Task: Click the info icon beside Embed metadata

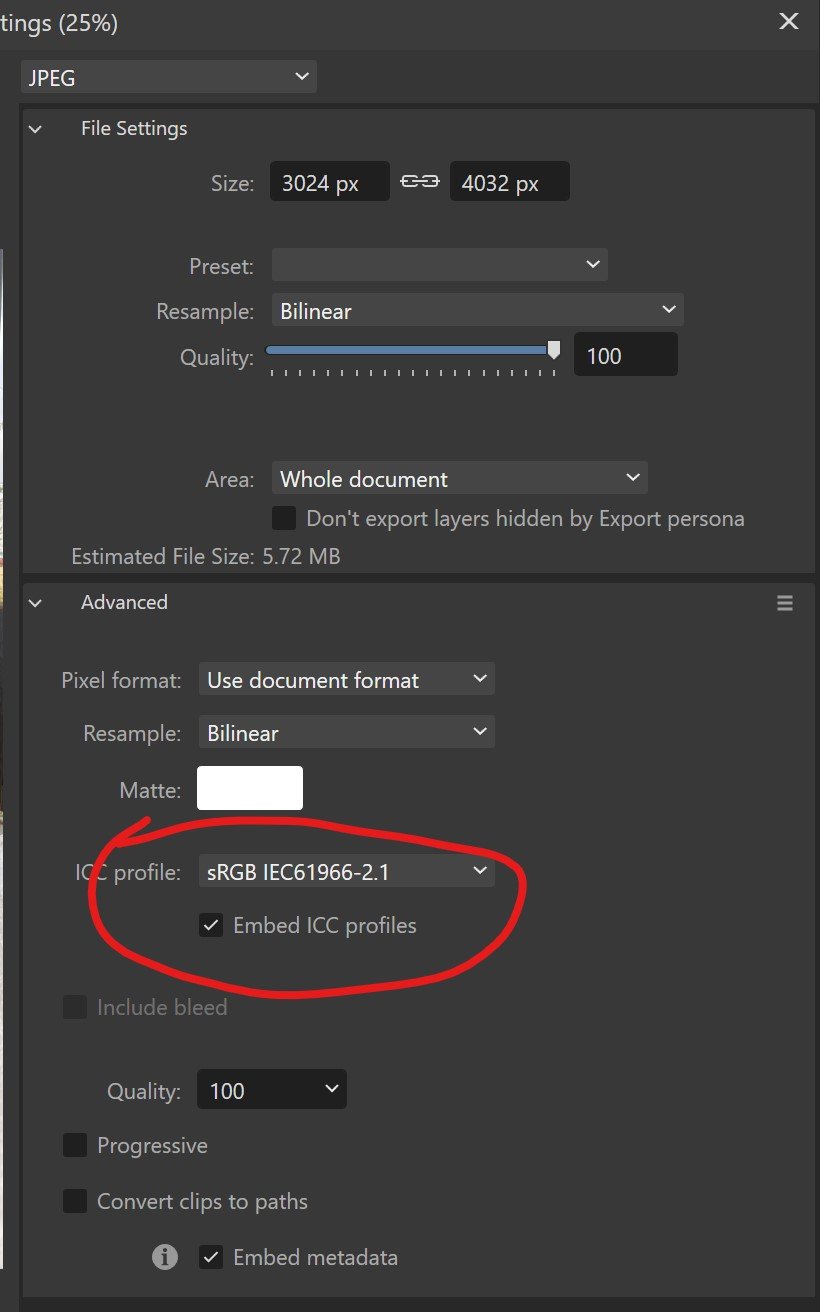Action: [165, 1257]
